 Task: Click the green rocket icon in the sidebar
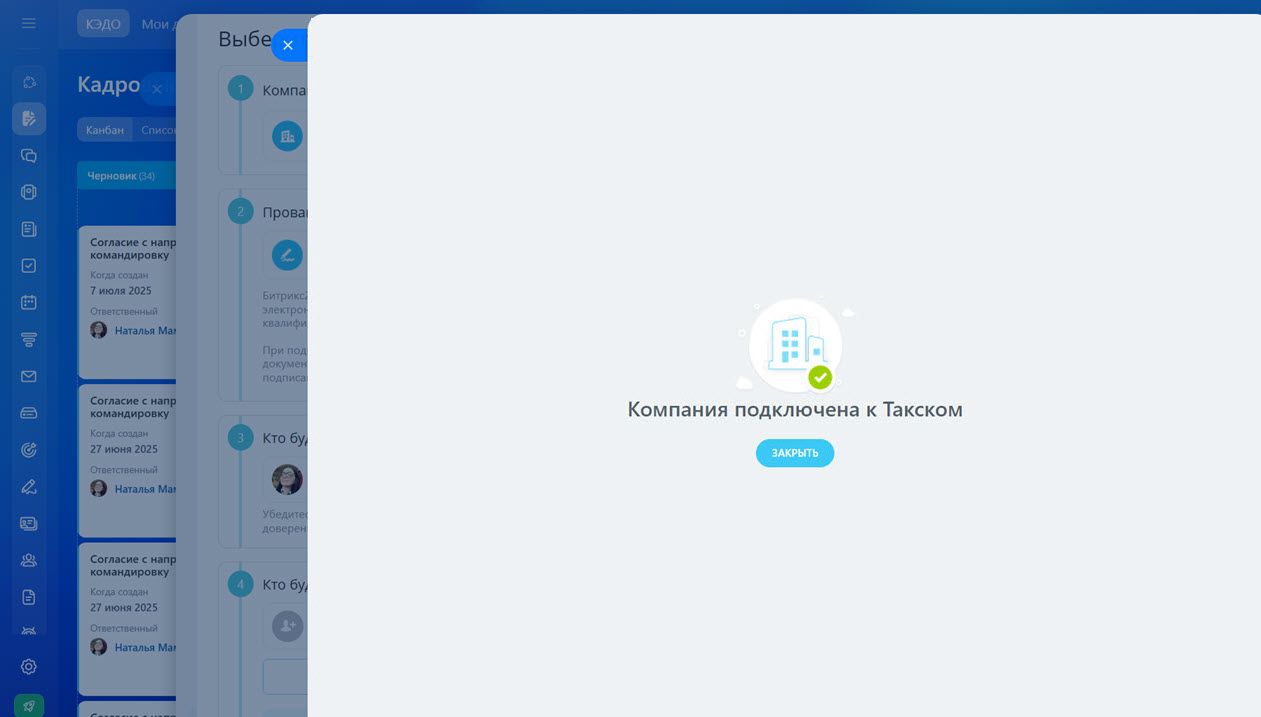(29, 706)
